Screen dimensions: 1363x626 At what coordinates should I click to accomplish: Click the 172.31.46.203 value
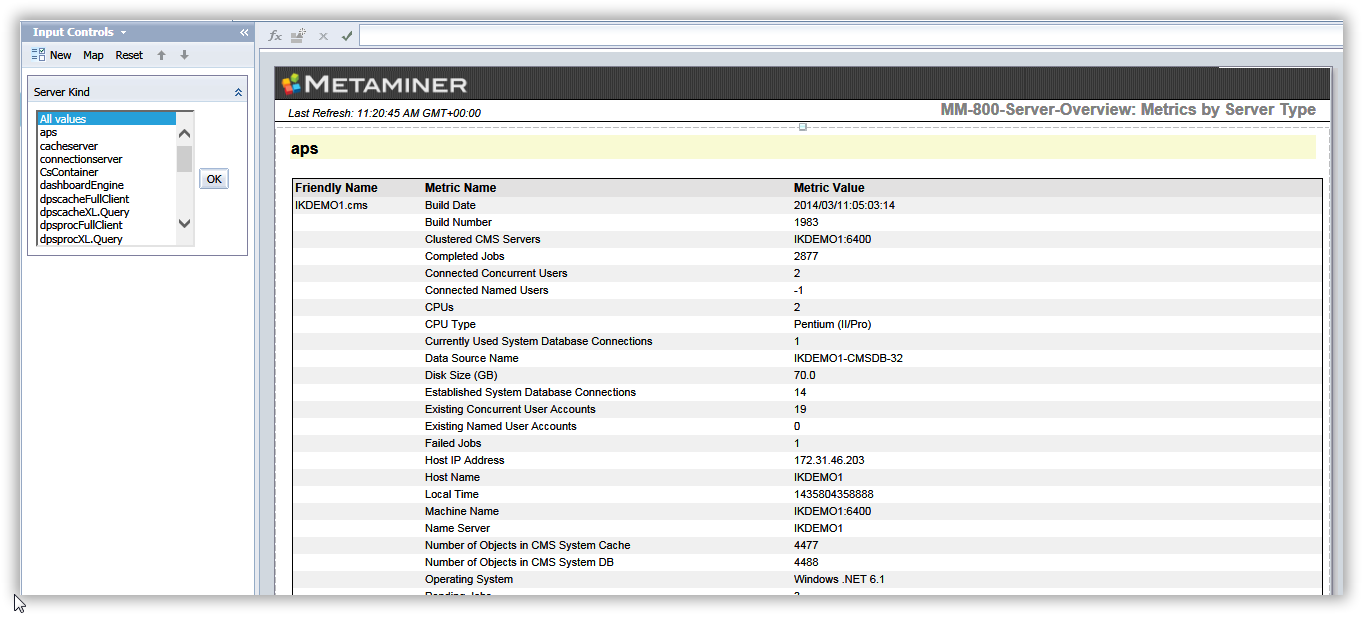click(829, 460)
